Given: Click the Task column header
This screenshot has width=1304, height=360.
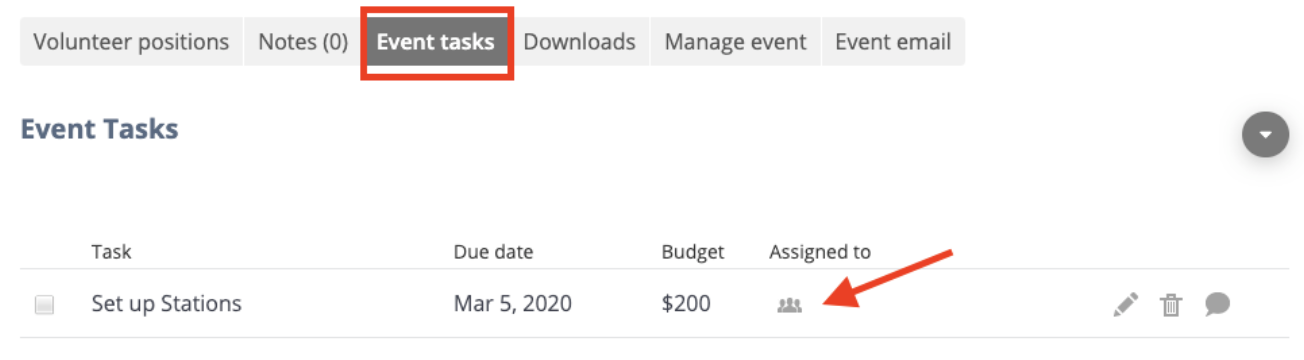Looking at the screenshot, I should pyautogui.click(x=111, y=252).
